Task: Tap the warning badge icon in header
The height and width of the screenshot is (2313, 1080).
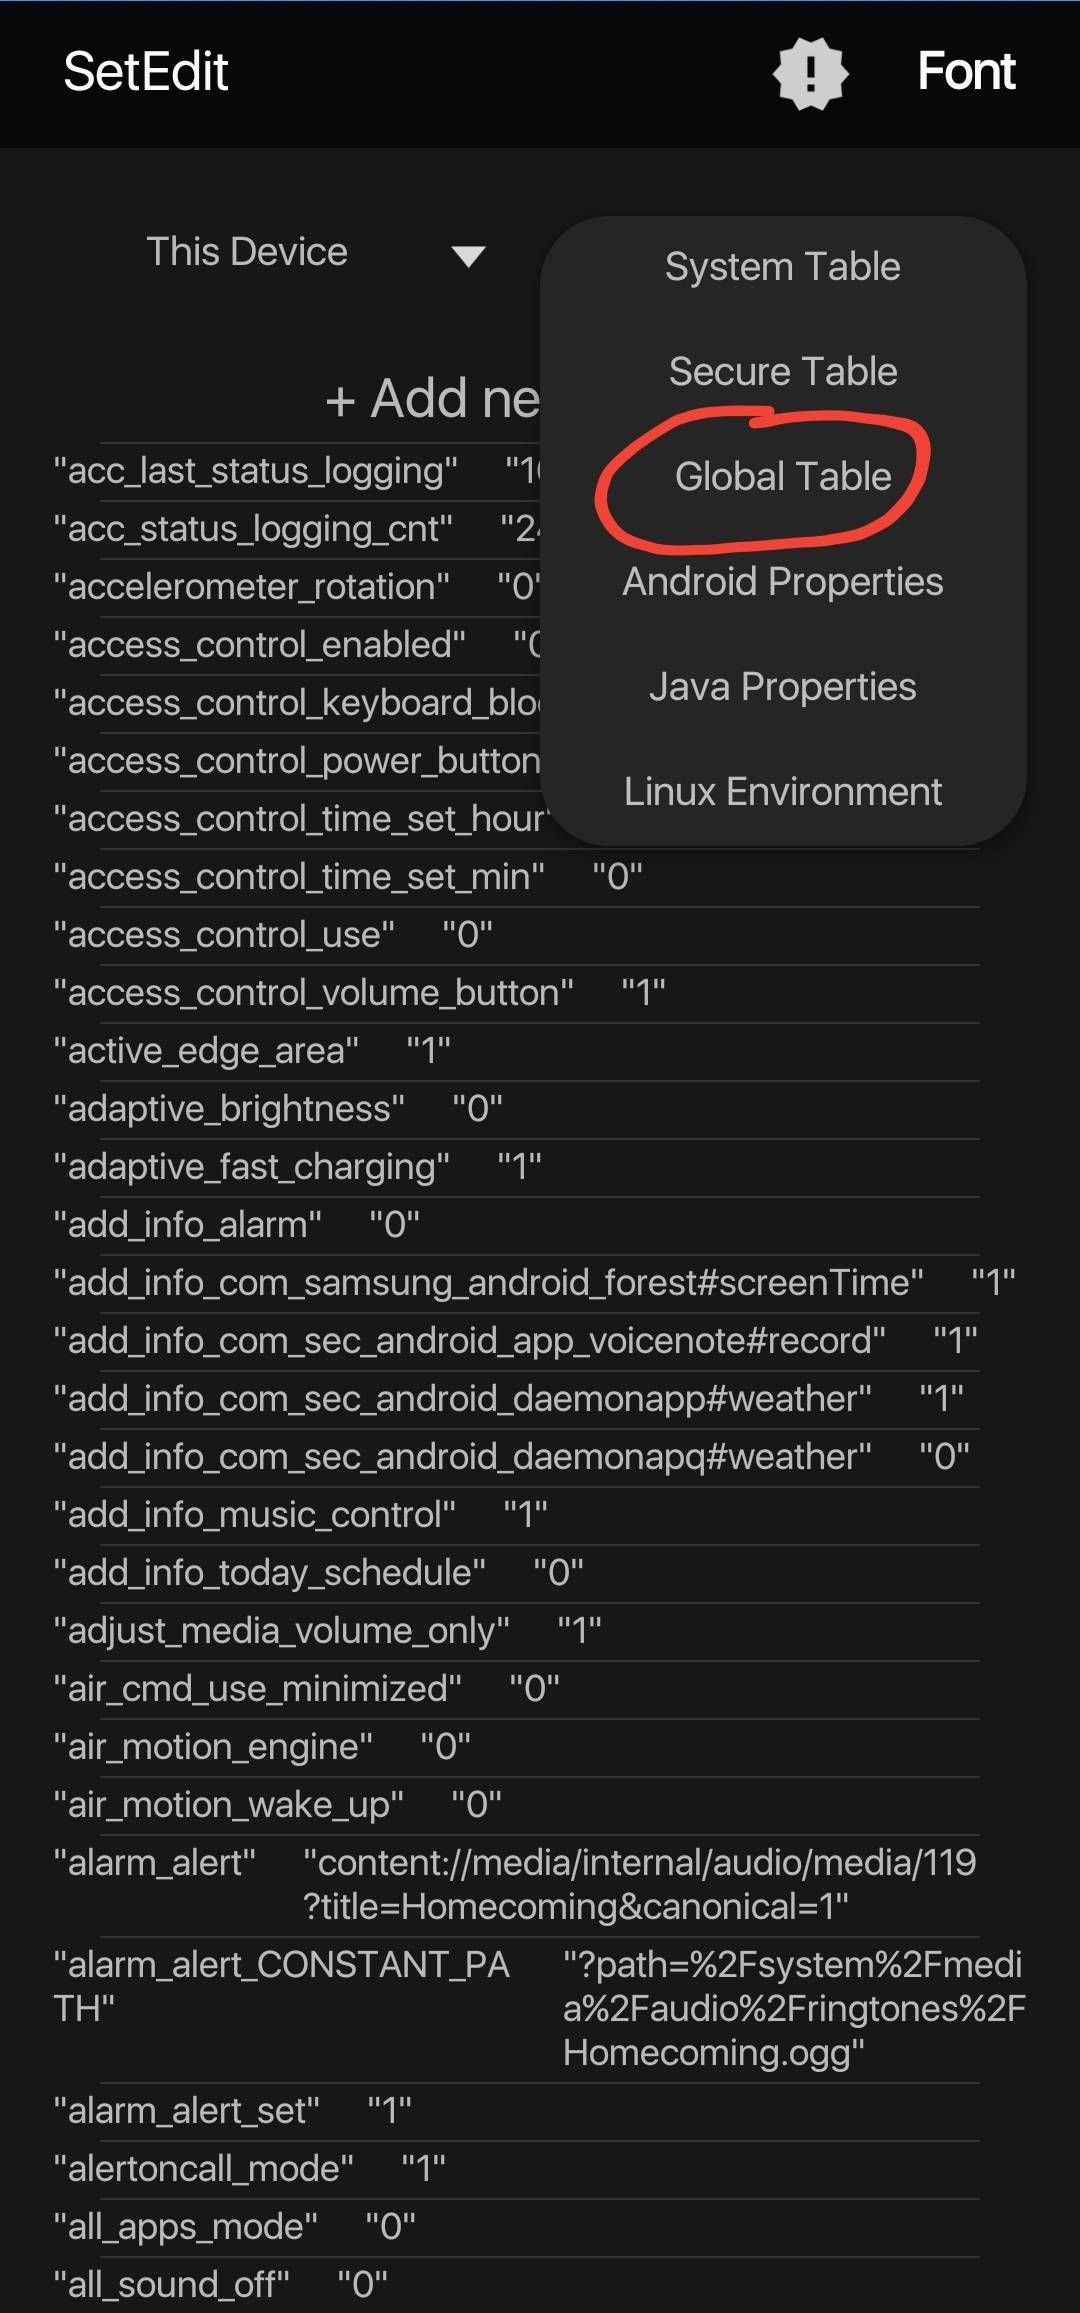Action: pyautogui.click(x=810, y=73)
